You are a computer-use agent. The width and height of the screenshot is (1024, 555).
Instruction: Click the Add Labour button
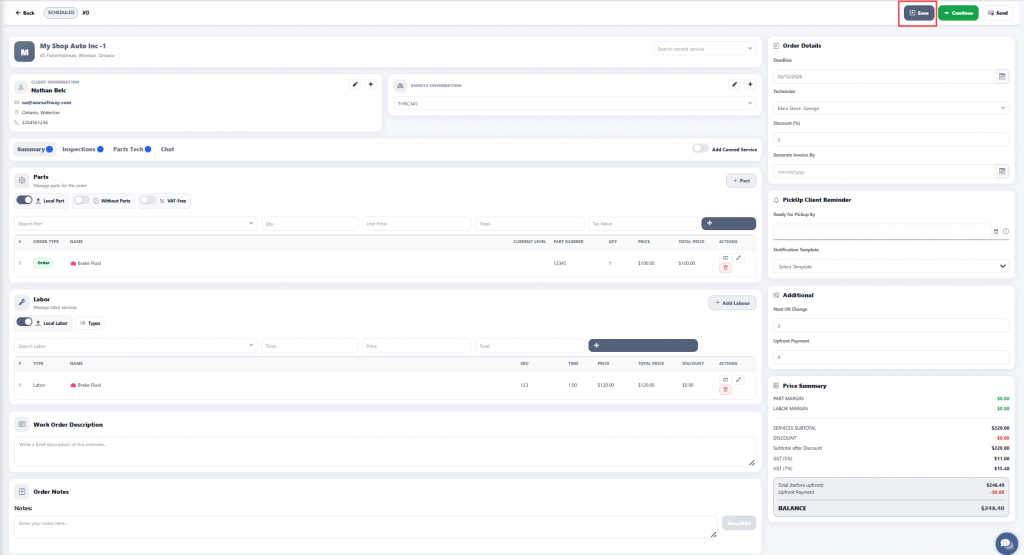(x=732, y=302)
